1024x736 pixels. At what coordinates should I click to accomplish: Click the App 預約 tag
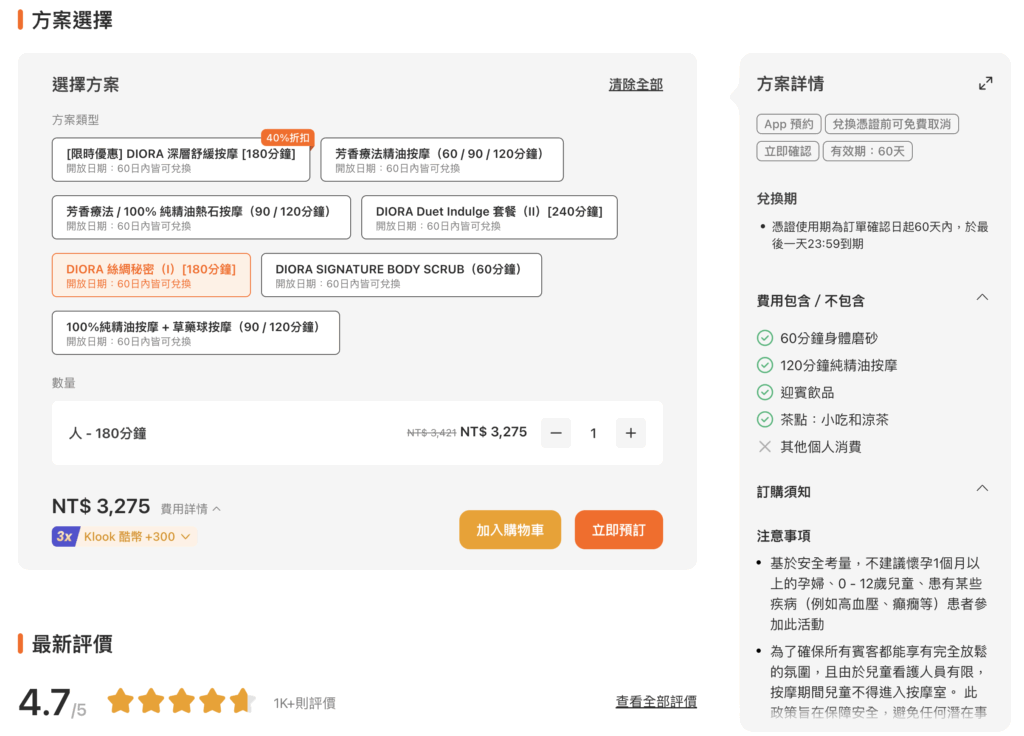point(789,124)
